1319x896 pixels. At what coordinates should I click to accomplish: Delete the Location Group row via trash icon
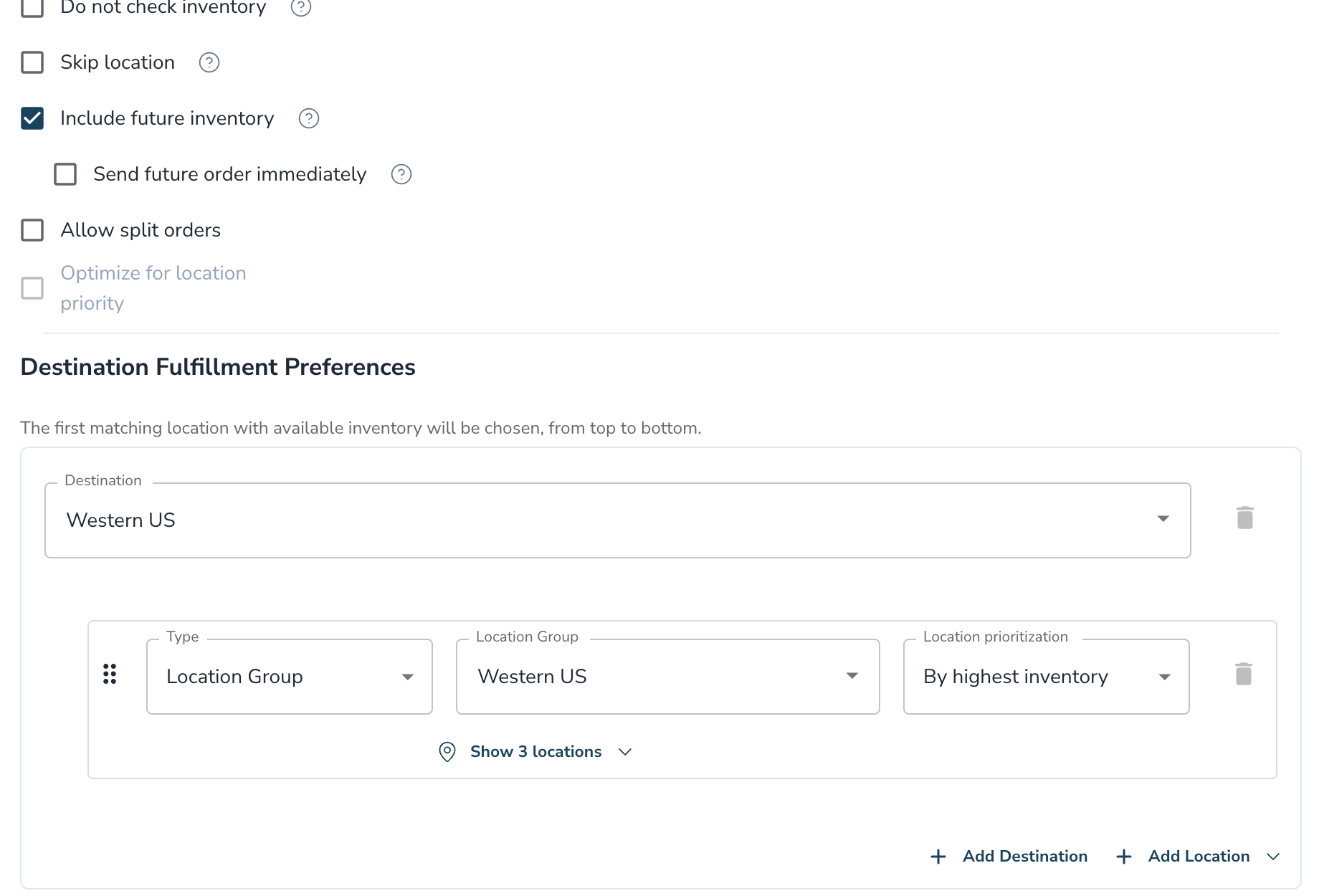[x=1243, y=674]
